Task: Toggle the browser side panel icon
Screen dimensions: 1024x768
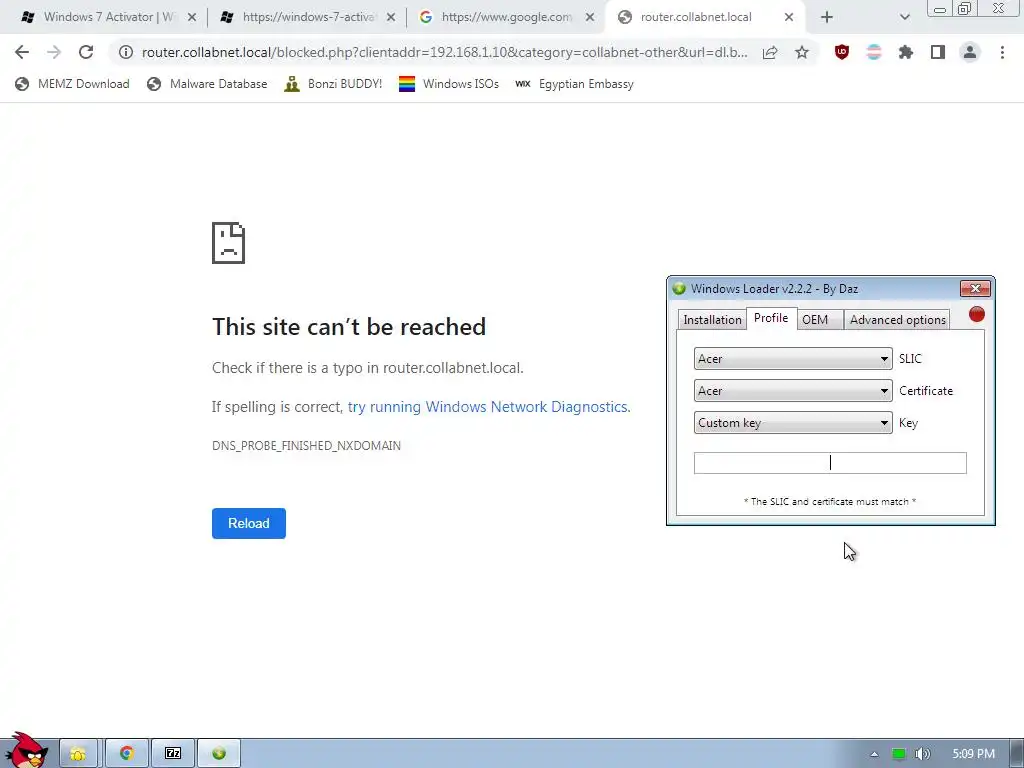Action: click(x=938, y=52)
